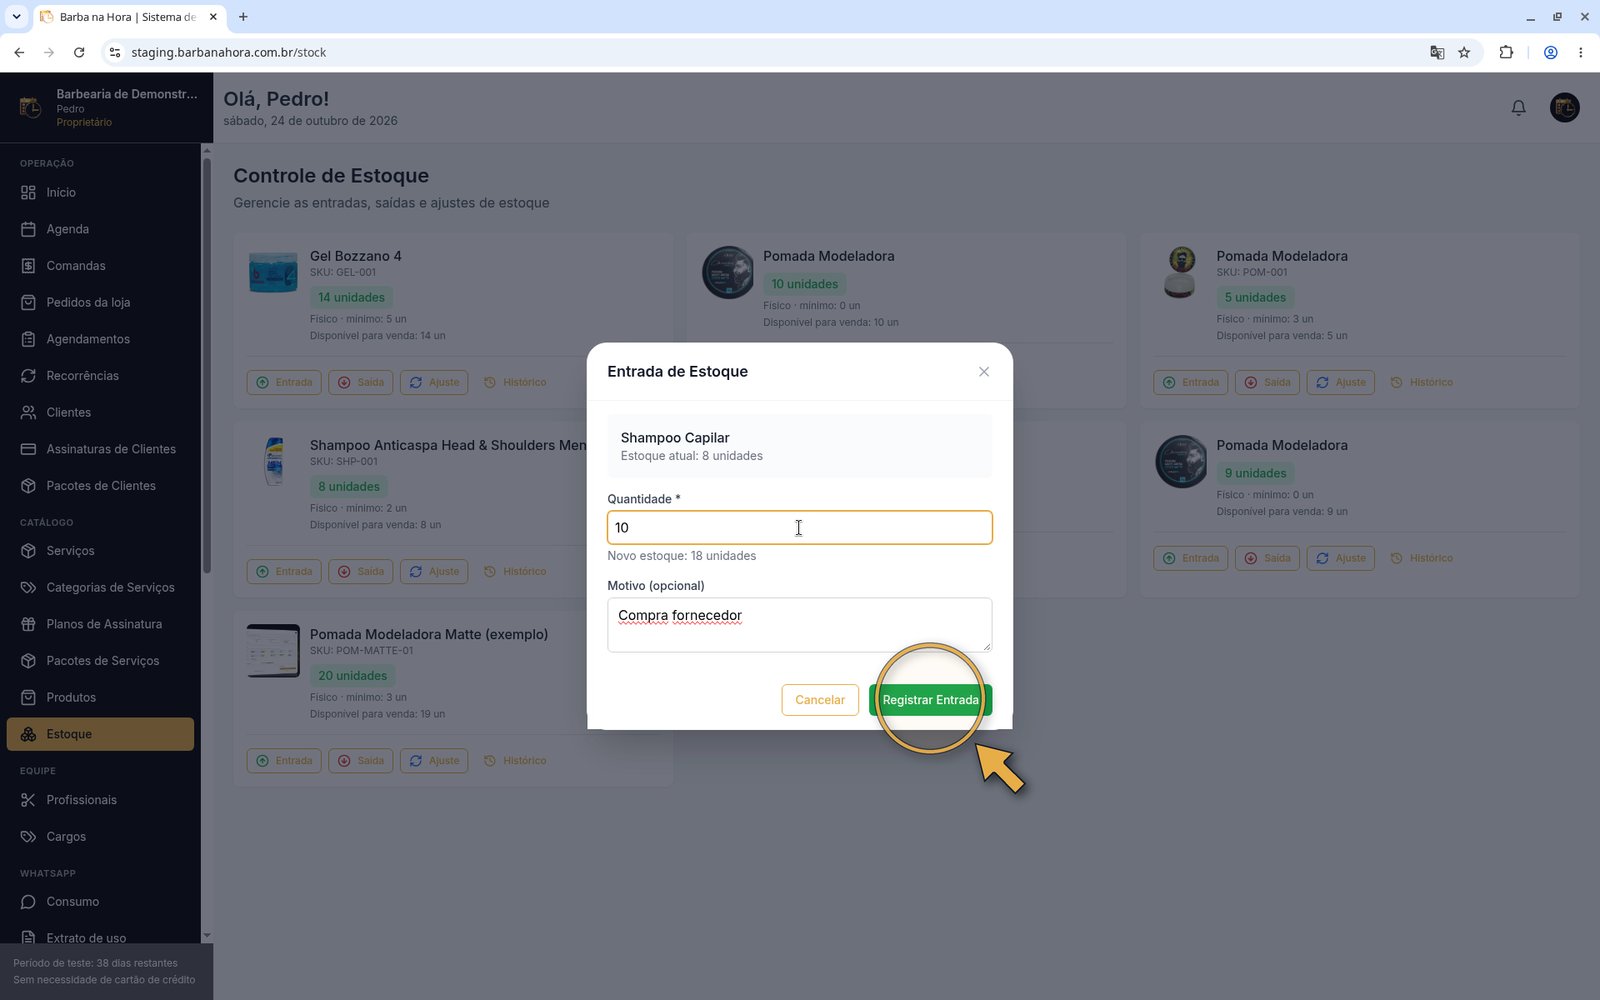The image size is (1600, 1000).
Task: Click the Agendamentos clipboard icon
Action: [28, 339]
